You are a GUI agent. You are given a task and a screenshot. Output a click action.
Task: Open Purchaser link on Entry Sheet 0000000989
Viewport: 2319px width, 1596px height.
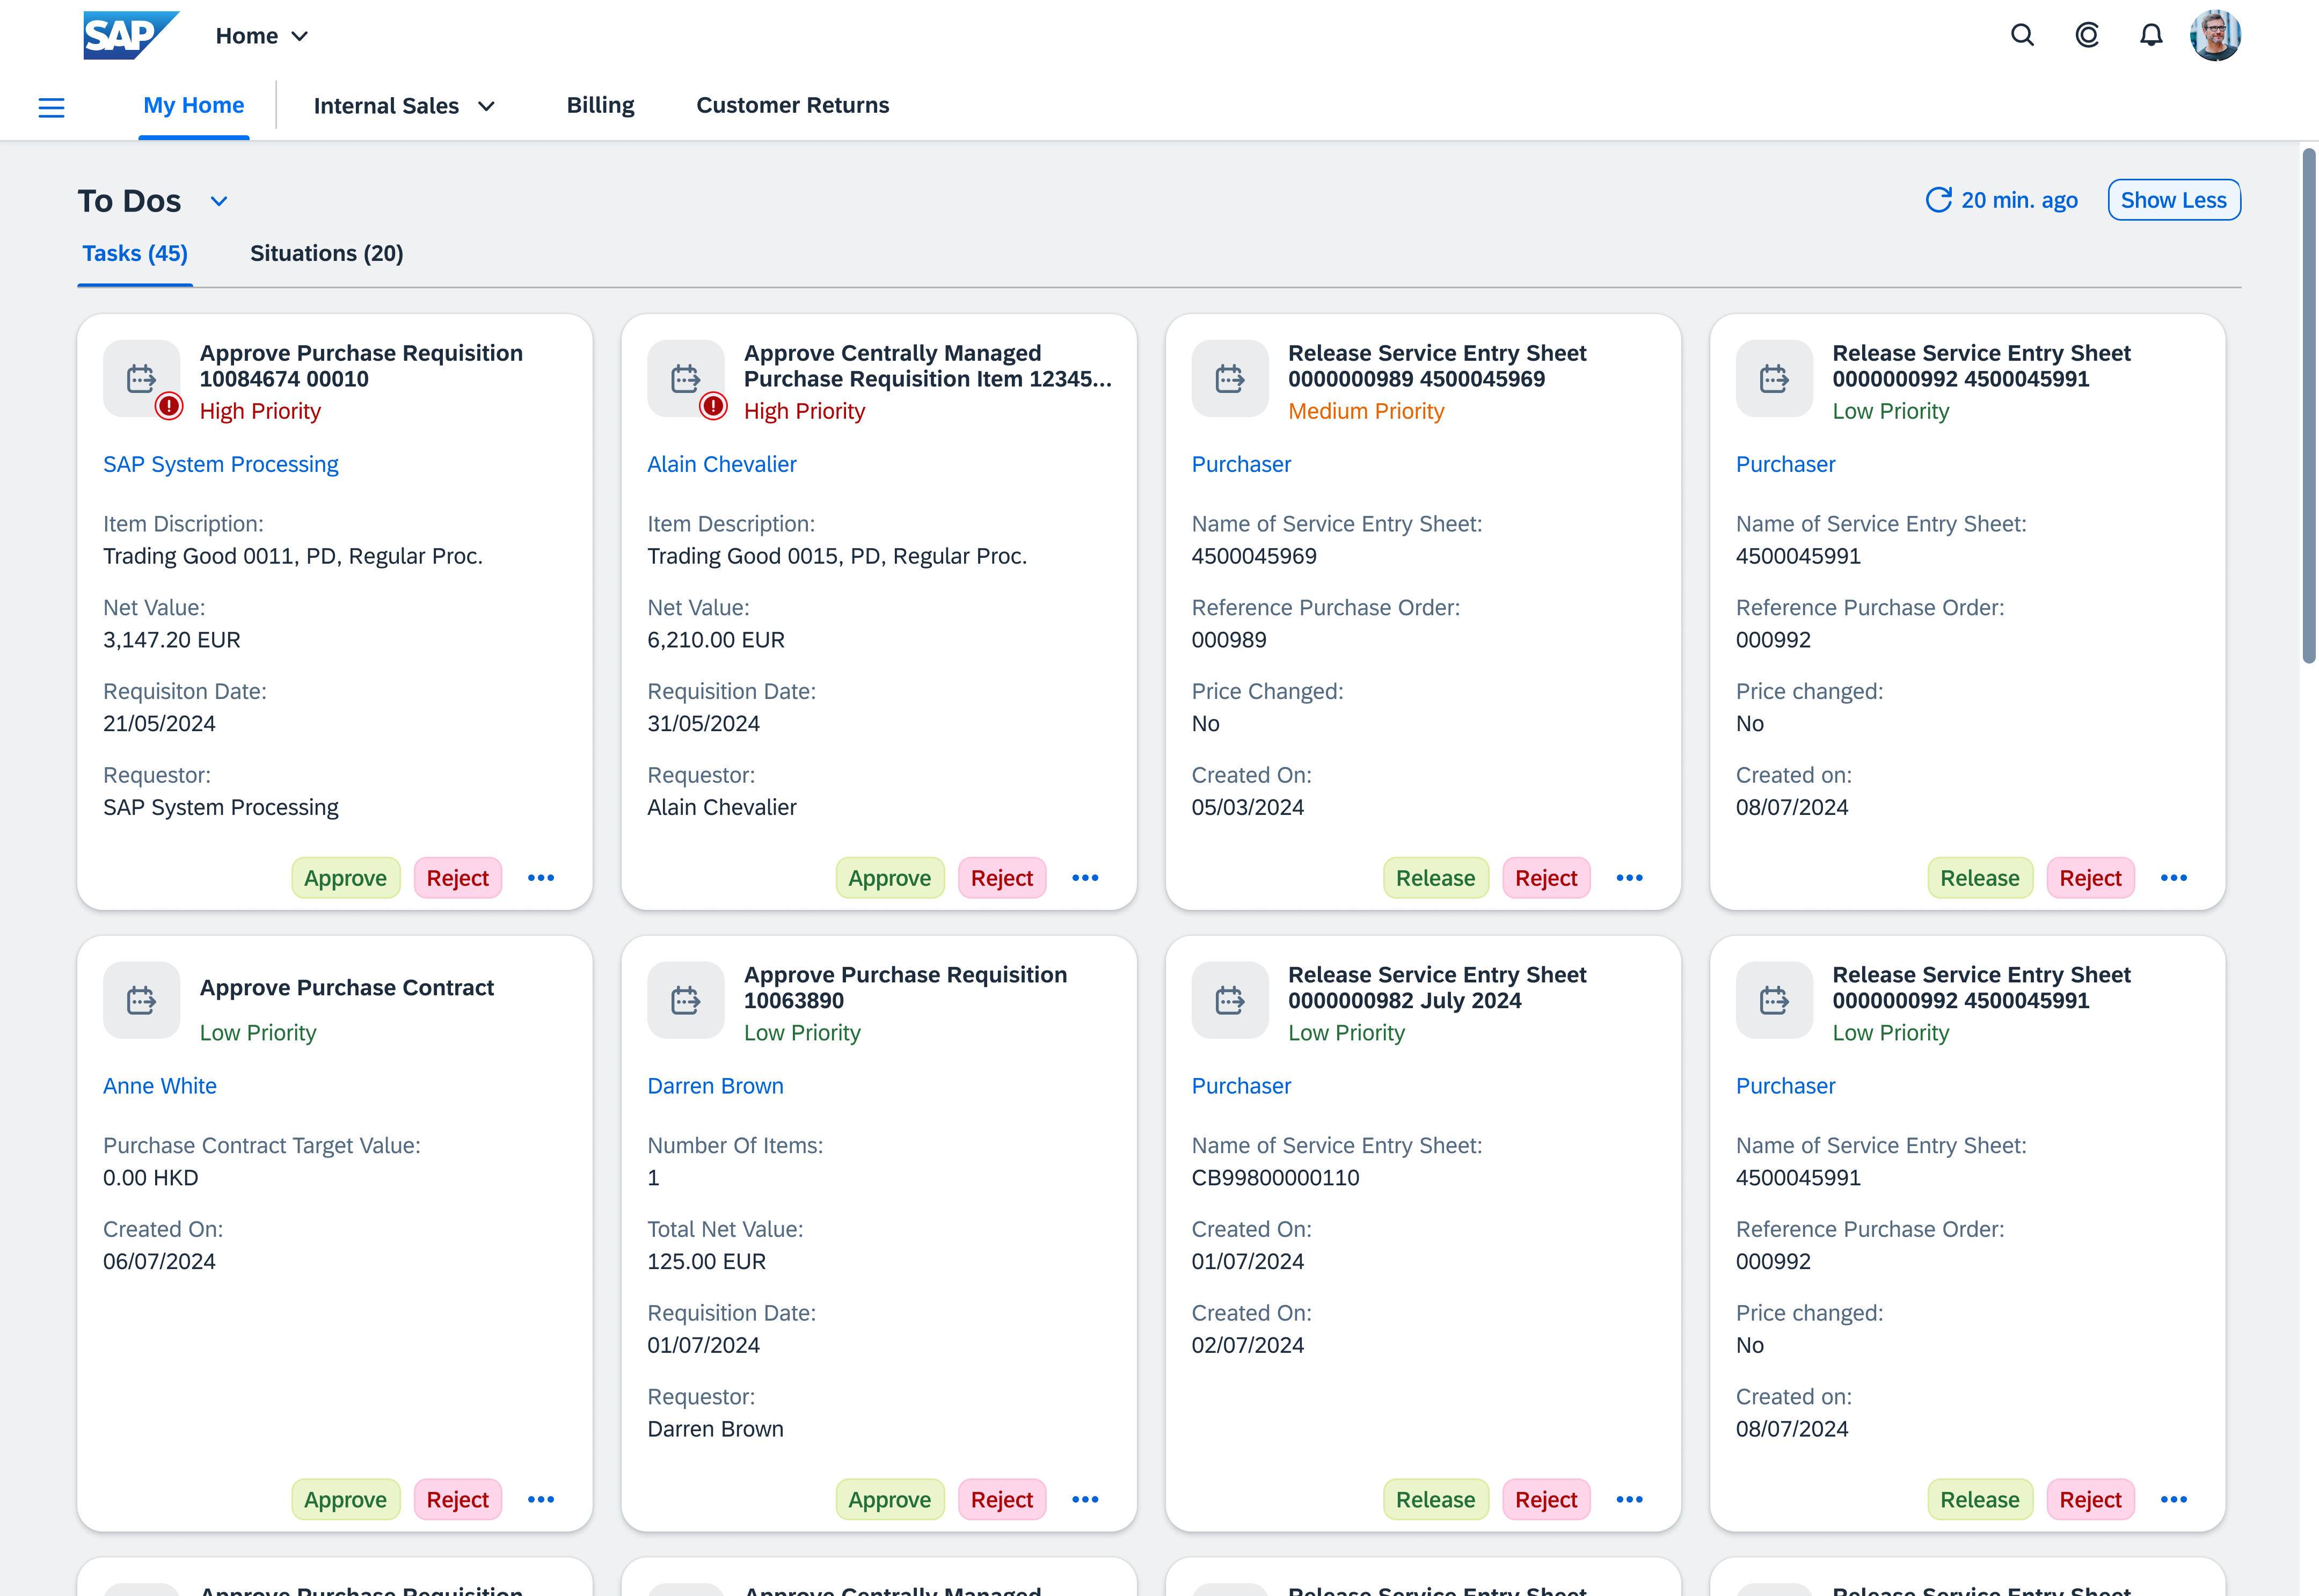coord(1241,464)
